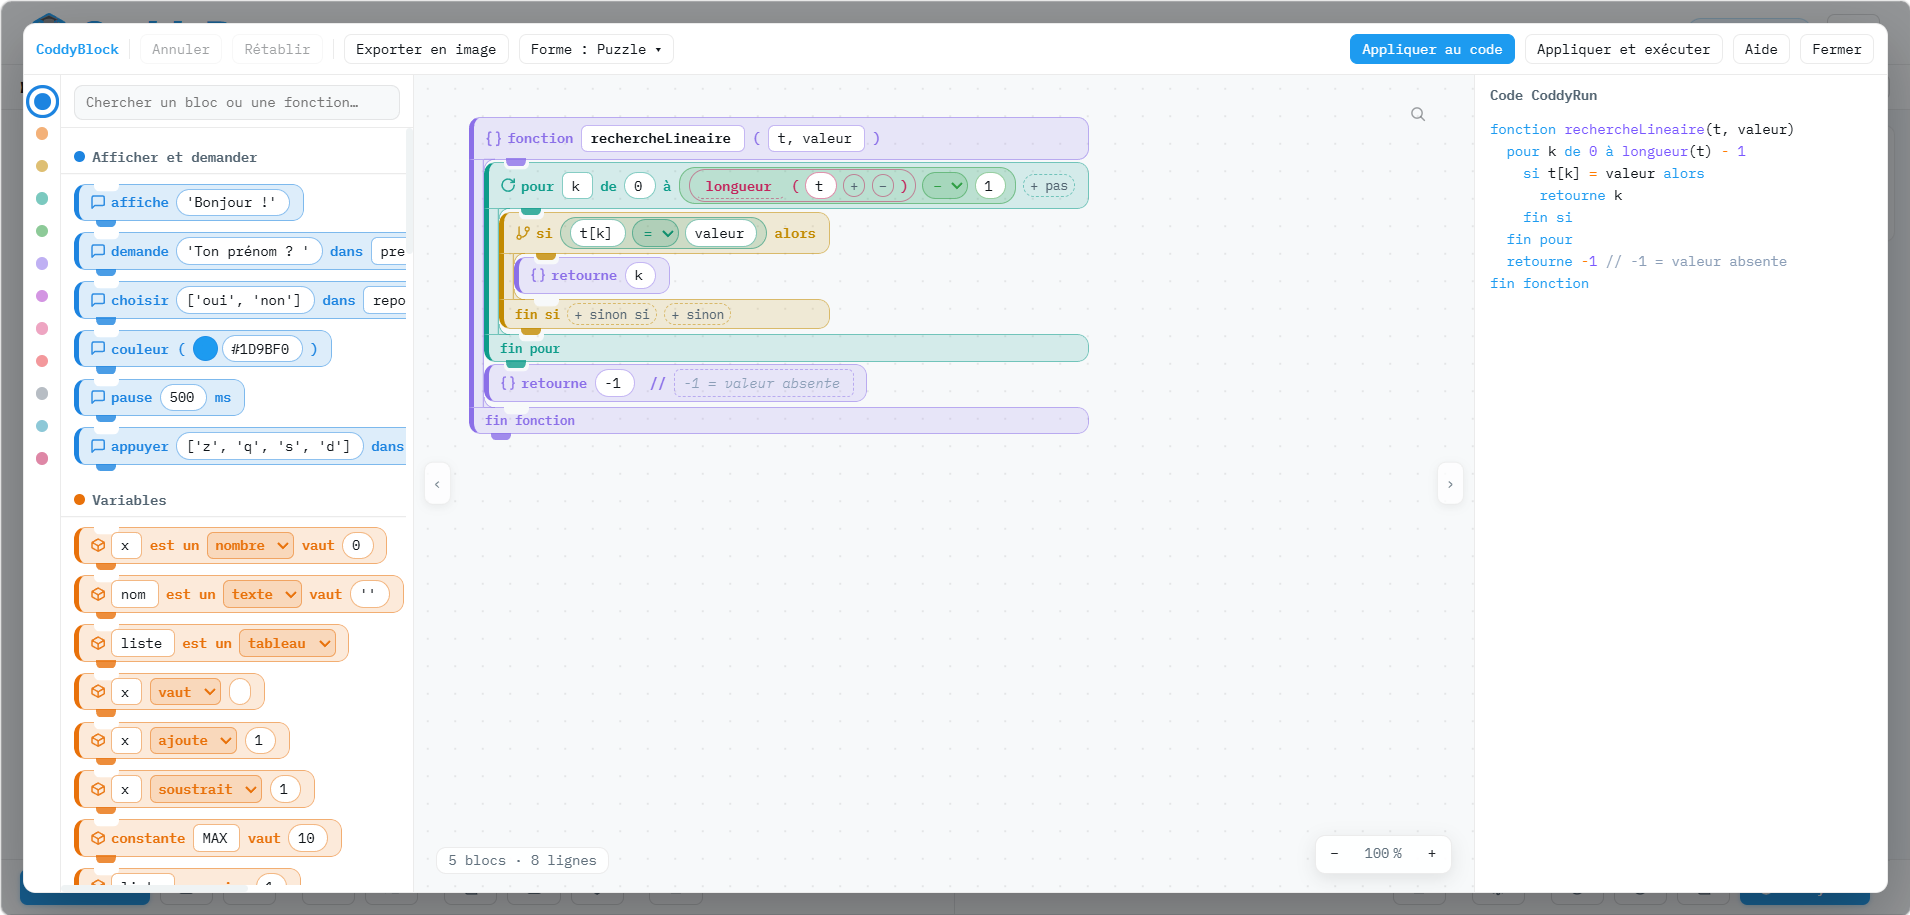Open the equals operator dropdown in the si block
This screenshot has height=915, width=1910.
pos(656,234)
